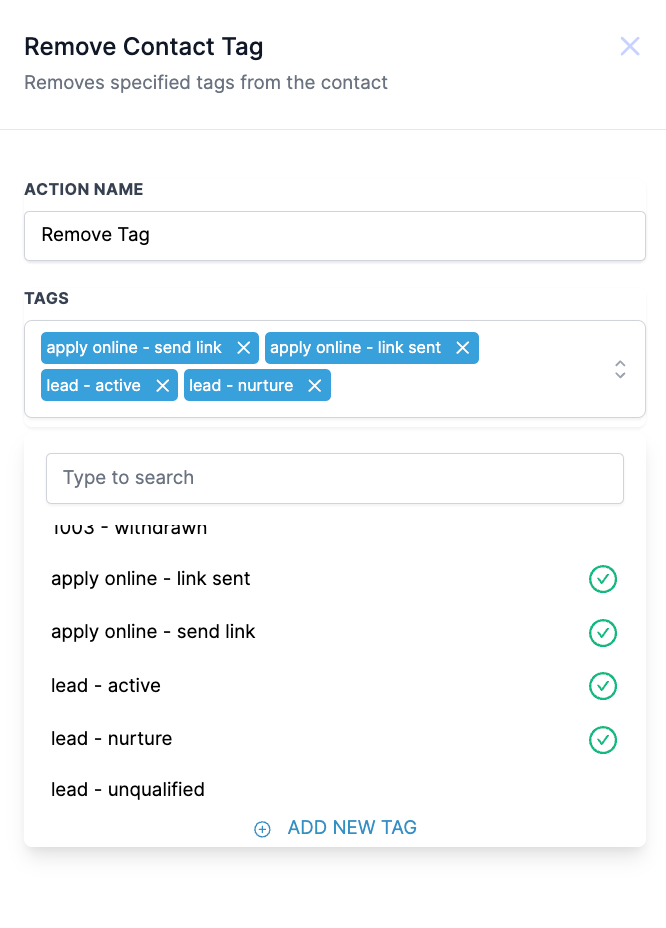Remove 'lead - nurture' tag chip
This screenshot has height=928, width=666.
[x=314, y=386]
